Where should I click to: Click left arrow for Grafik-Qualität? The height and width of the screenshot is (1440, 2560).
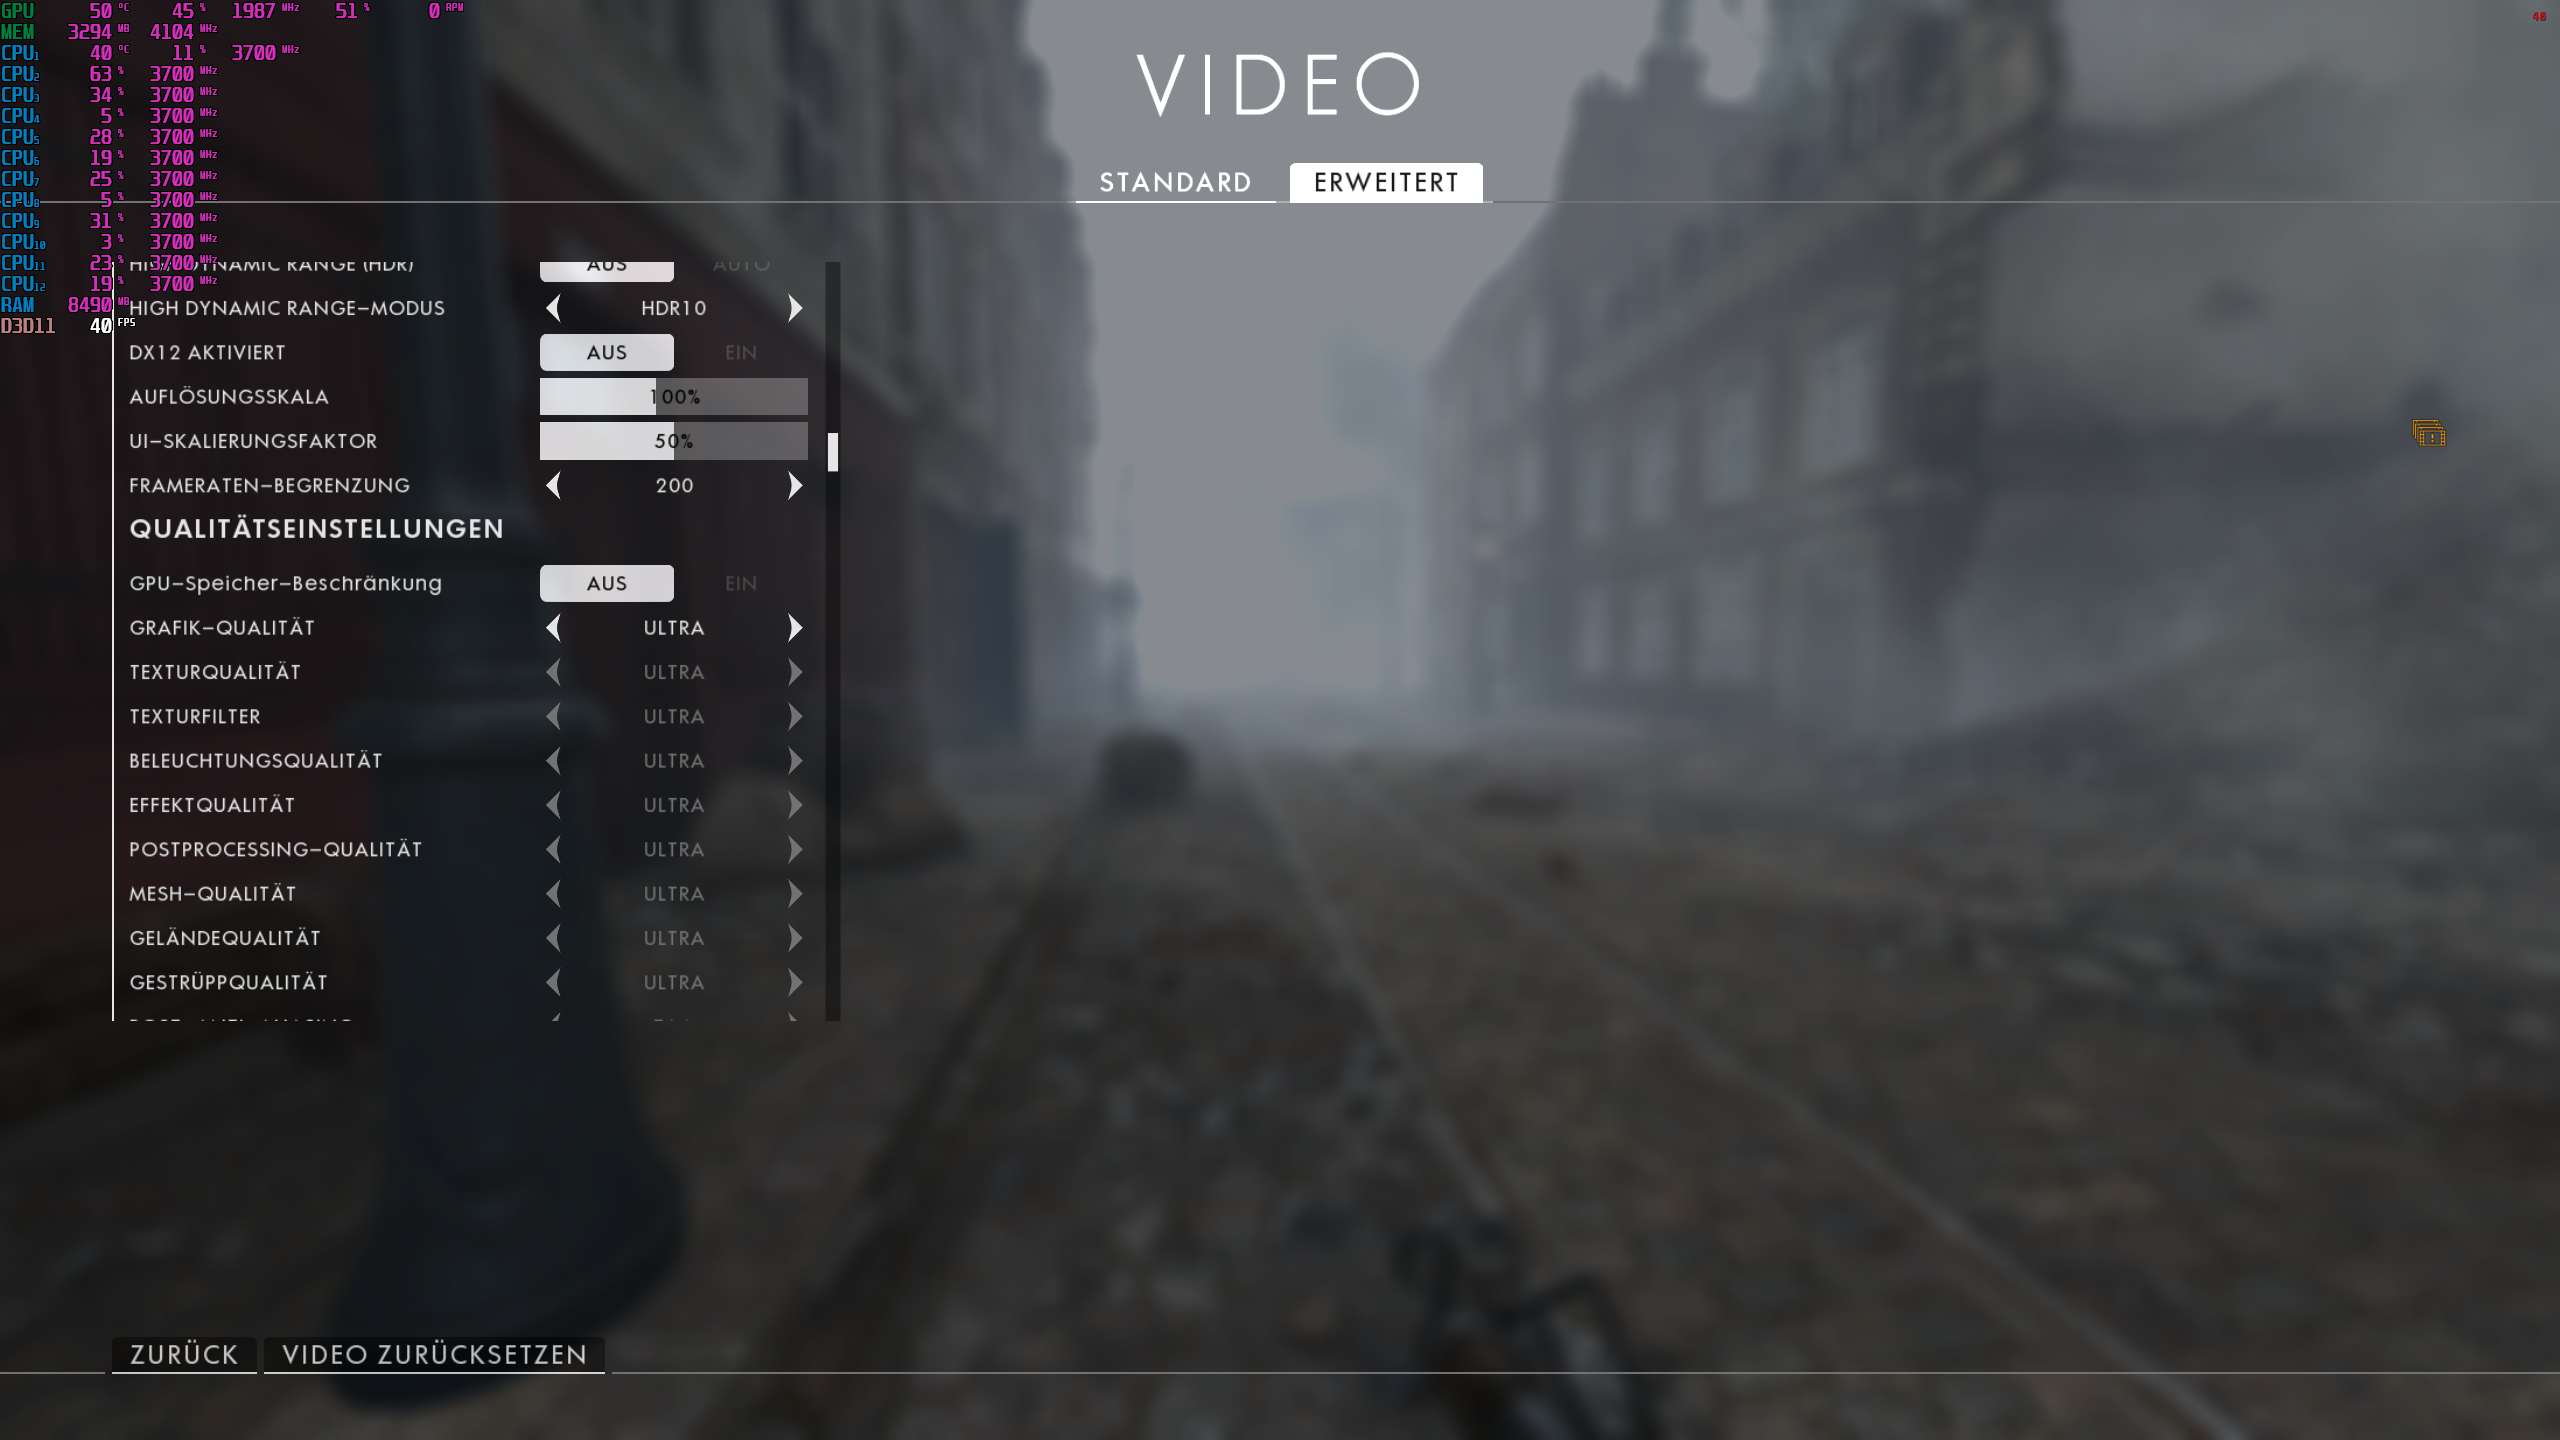tap(553, 628)
